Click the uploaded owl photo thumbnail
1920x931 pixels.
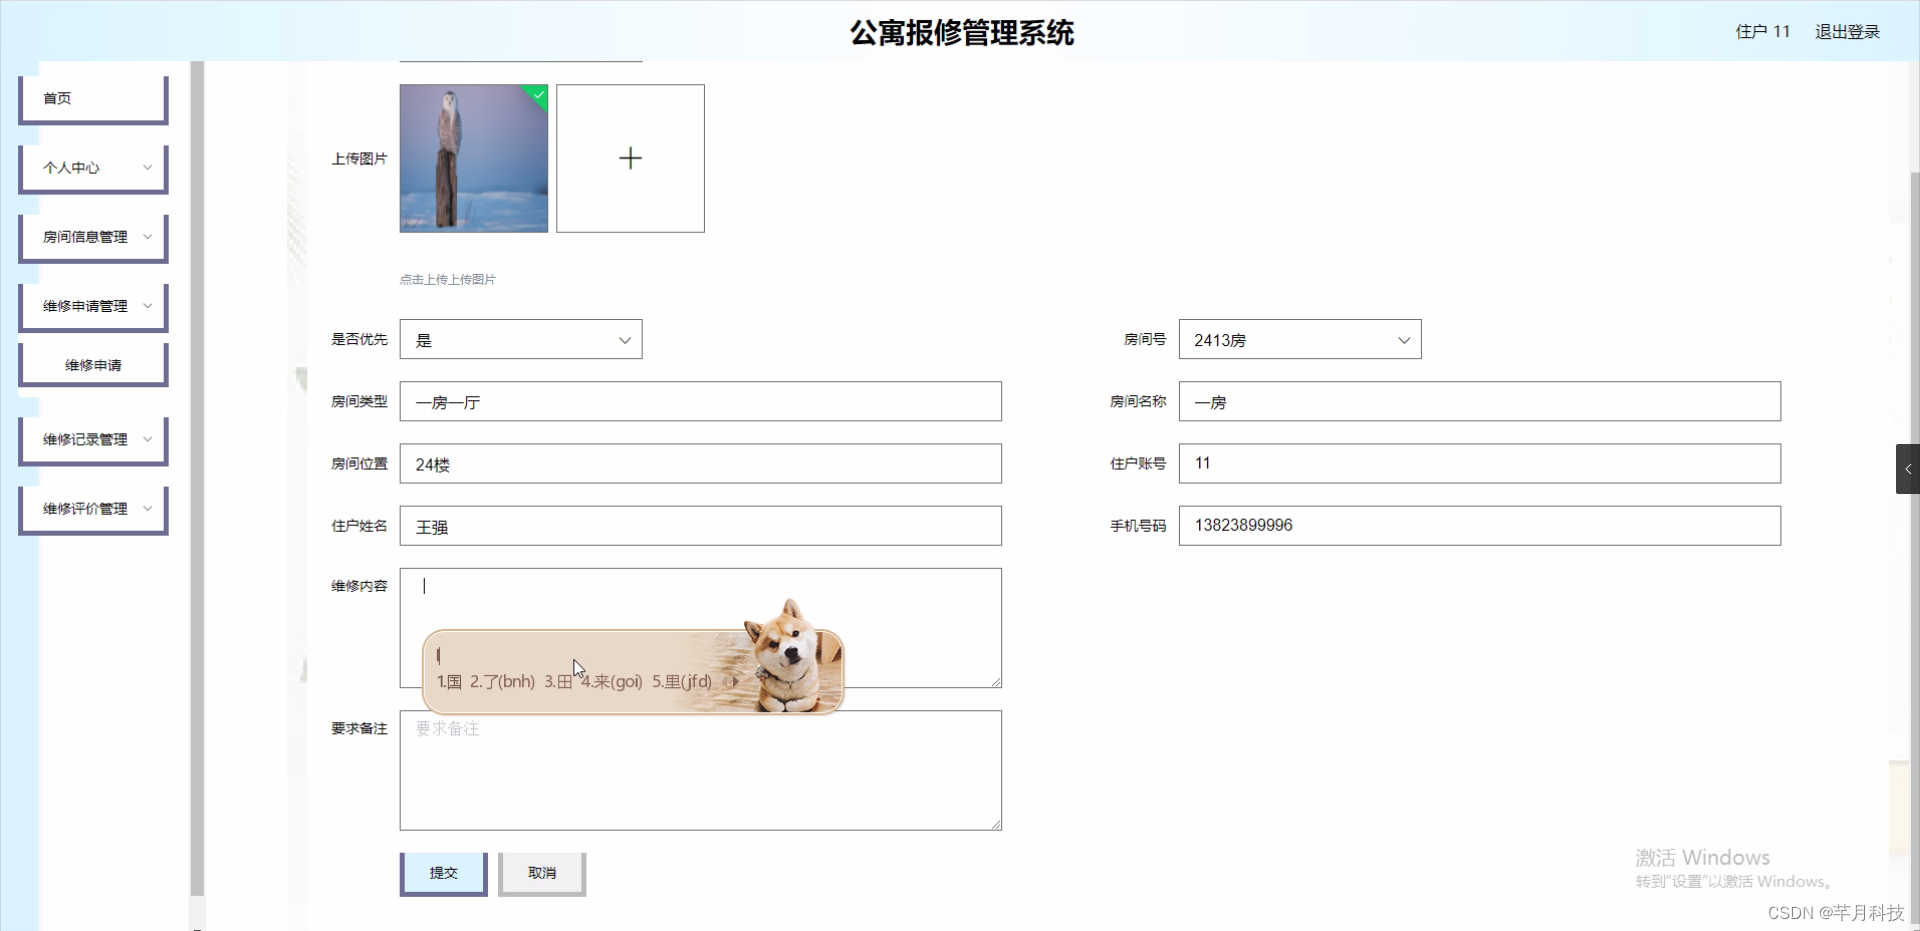click(x=473, y=158)
